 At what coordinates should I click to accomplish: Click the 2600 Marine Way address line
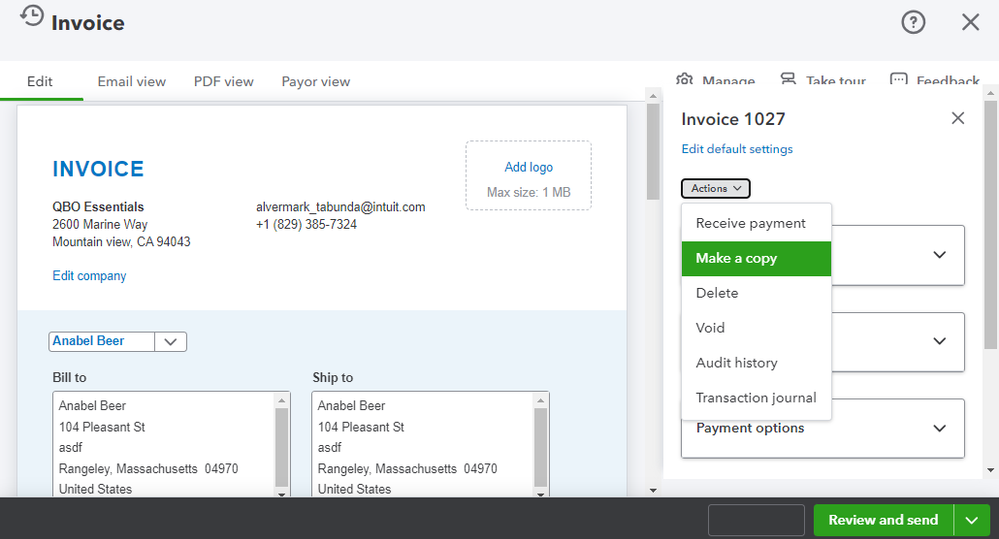click(x=99, y=224)
